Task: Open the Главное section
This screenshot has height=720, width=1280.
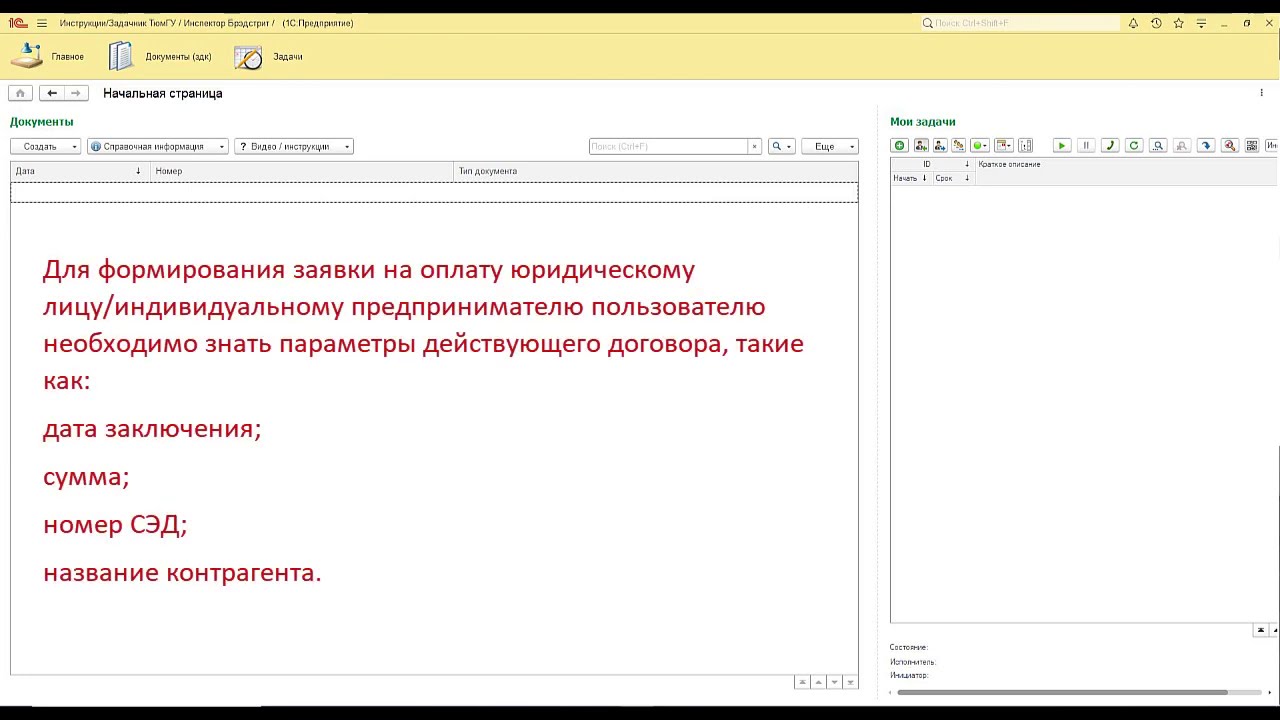Action: pos(48,57)
